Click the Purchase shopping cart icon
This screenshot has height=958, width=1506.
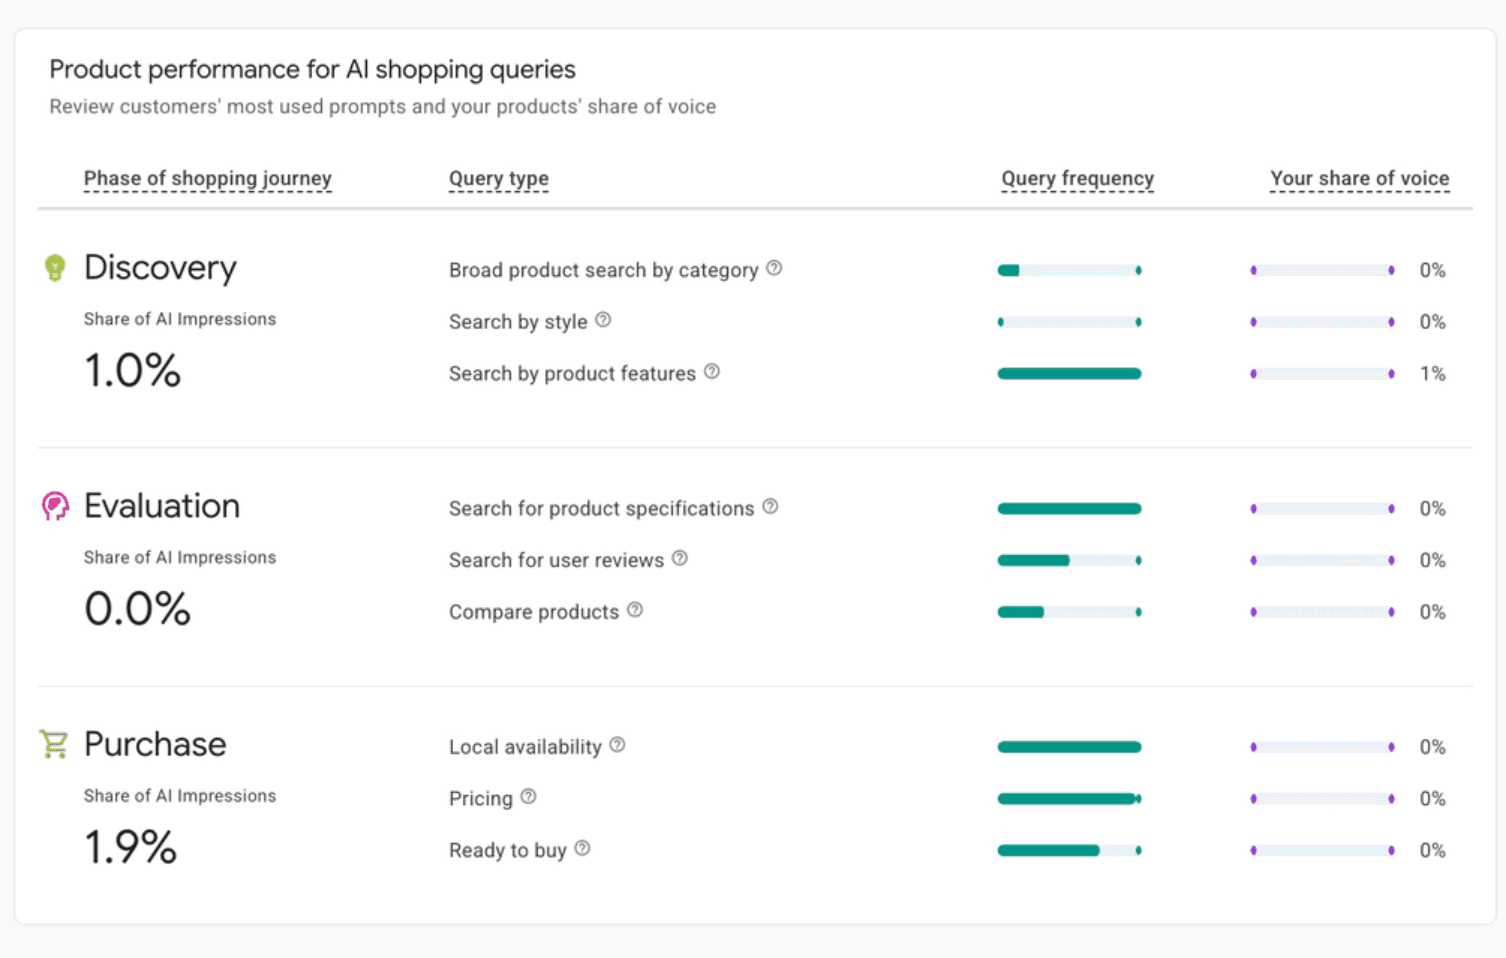click(54, 744)
